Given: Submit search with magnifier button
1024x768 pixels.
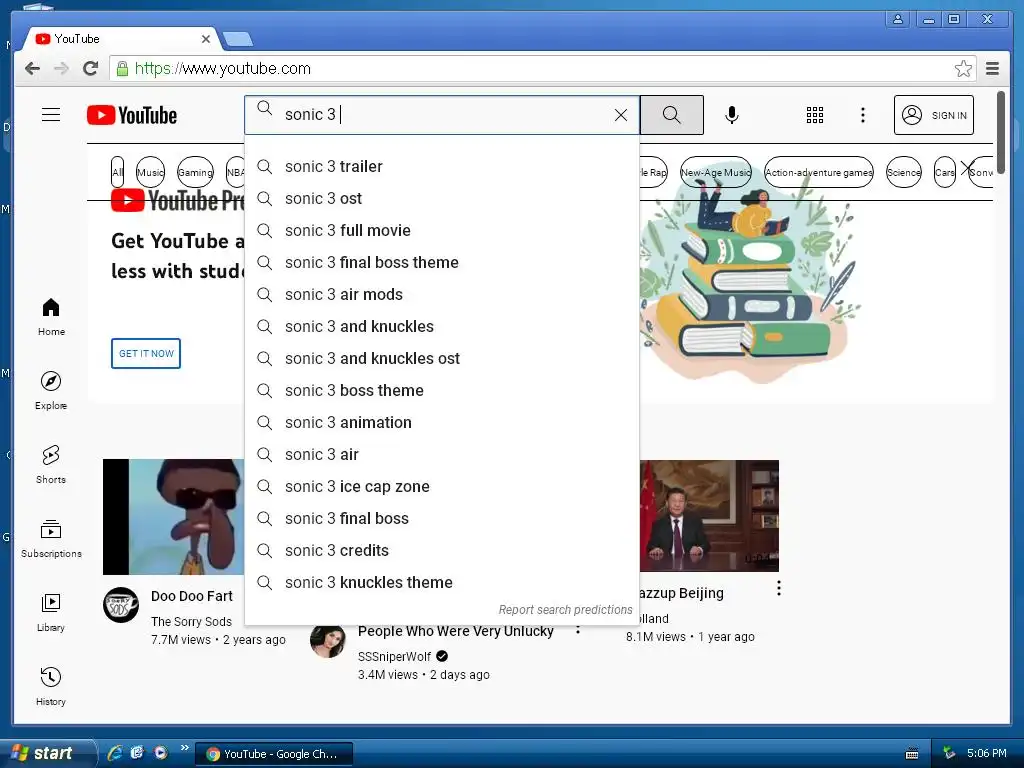Looking at the screenshot, I should [671, 115].
